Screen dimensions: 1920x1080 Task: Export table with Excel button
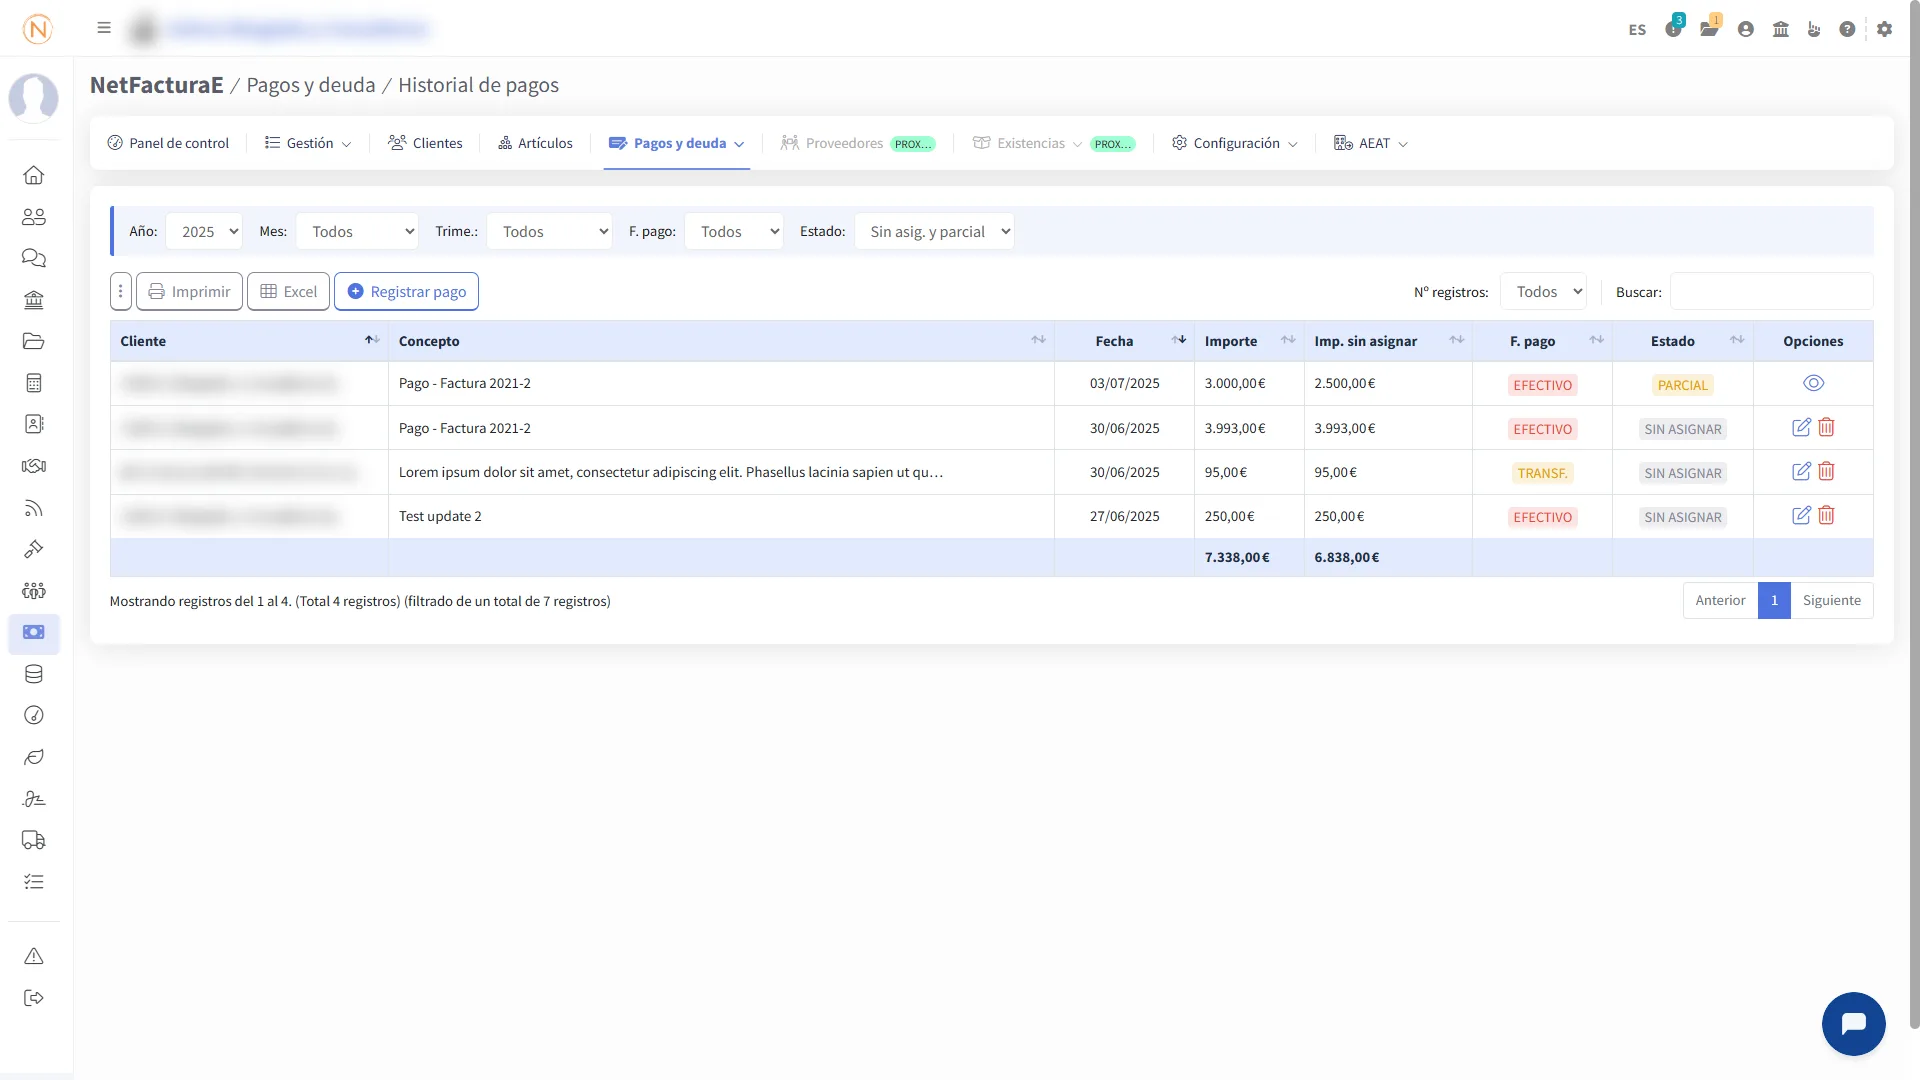(x=288, y=291)
